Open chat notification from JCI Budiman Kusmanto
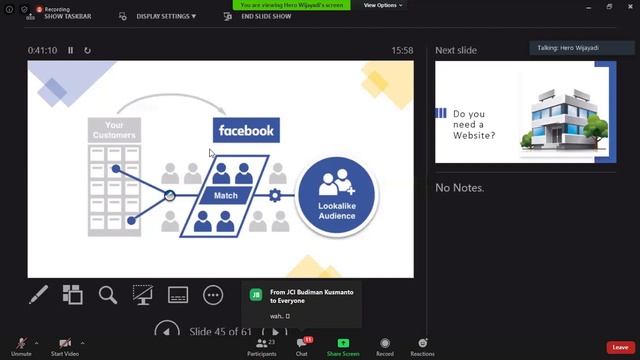 pos(302,304)
